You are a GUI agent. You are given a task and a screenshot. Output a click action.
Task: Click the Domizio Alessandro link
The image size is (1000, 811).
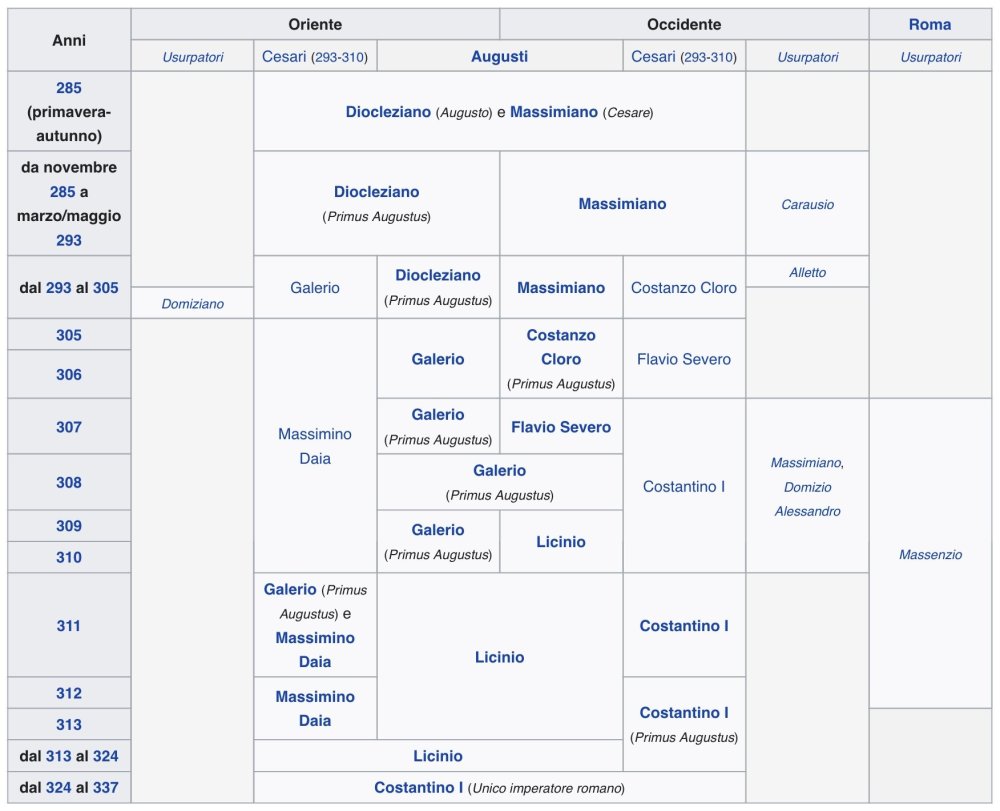point(807,499)
